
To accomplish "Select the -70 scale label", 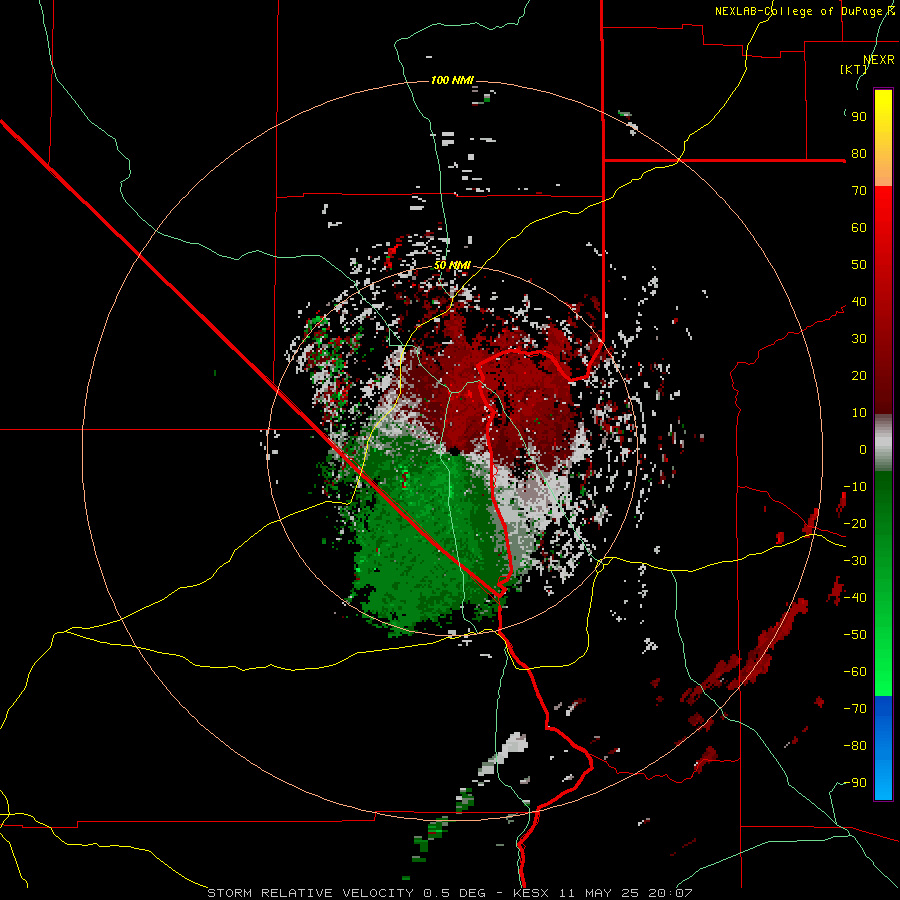I will [x=855, y=709].
